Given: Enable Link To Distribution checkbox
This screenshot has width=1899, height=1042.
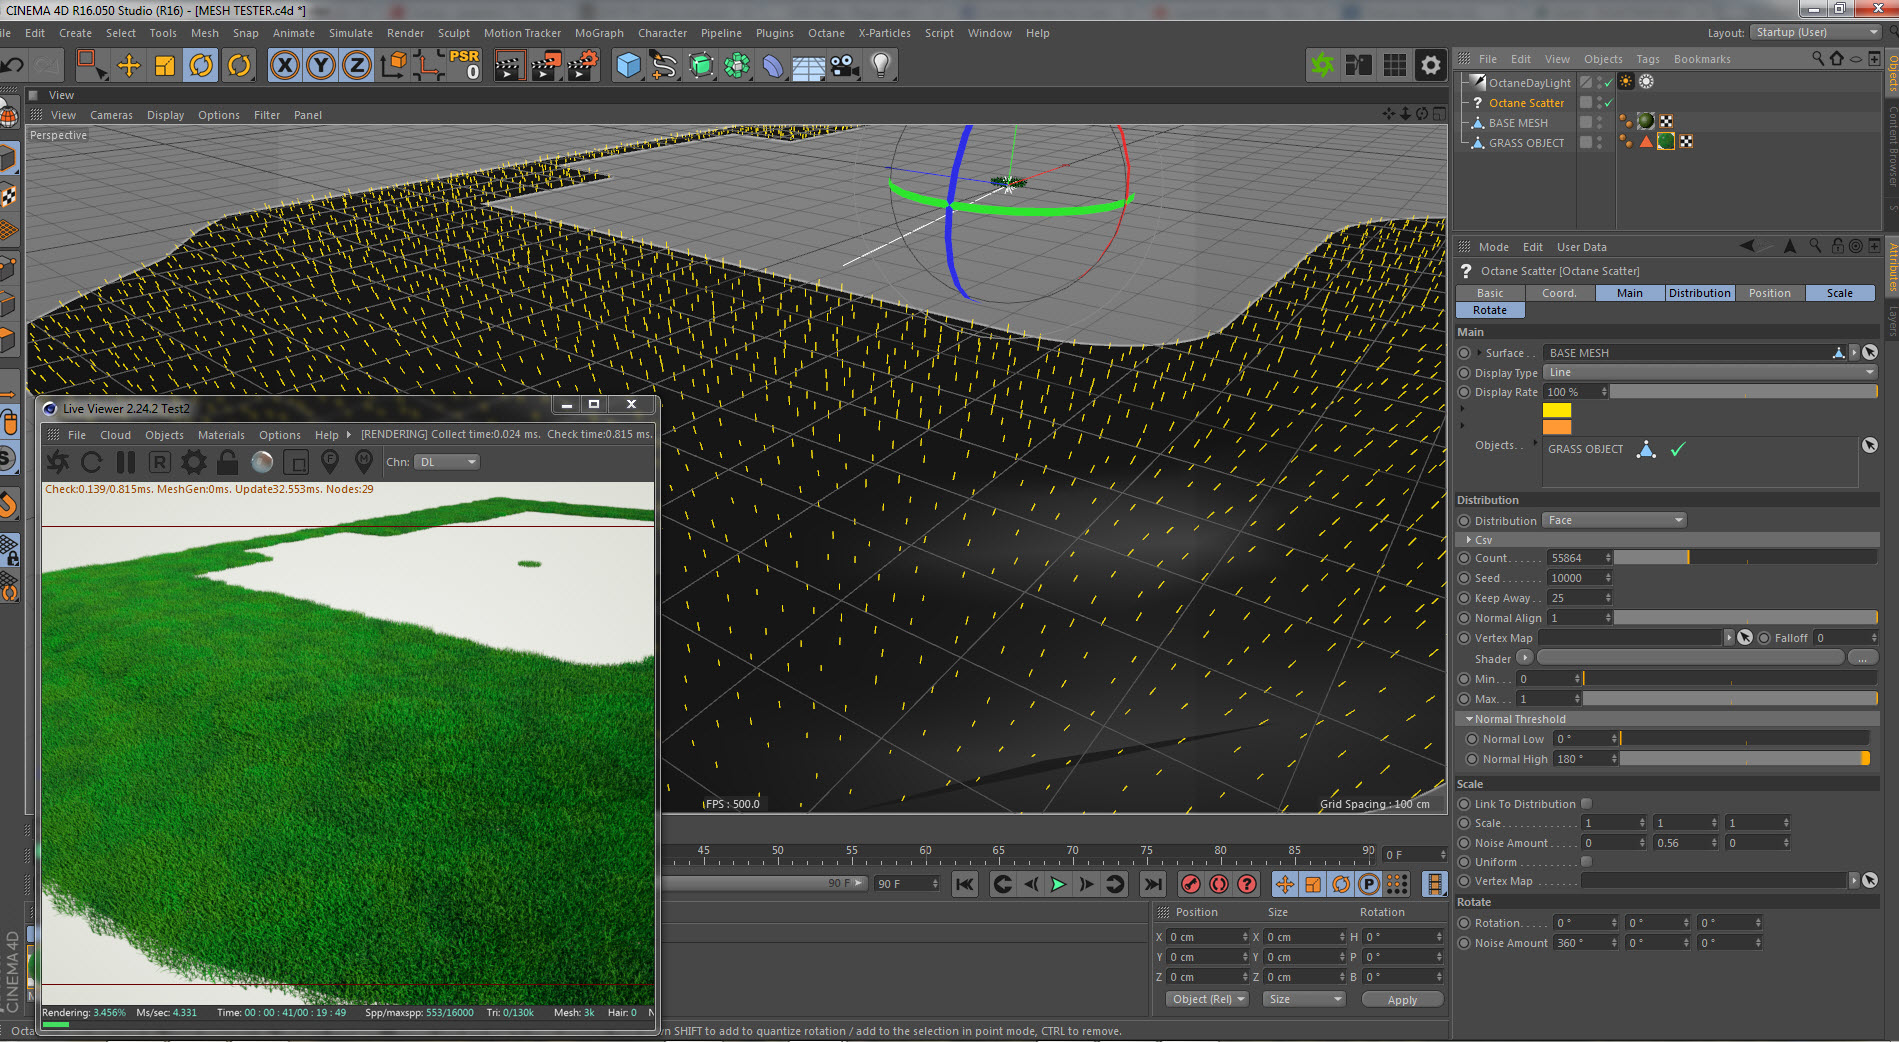Looking at the screenshot, I should [x=1586, y=804].
